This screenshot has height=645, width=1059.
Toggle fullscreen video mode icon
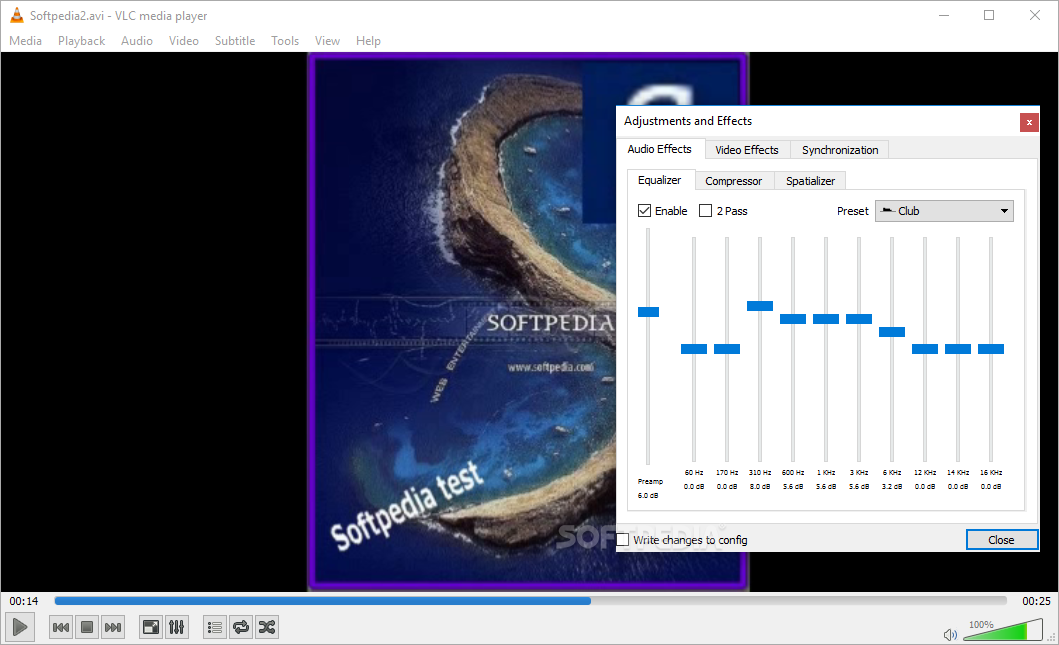(151, 627)
